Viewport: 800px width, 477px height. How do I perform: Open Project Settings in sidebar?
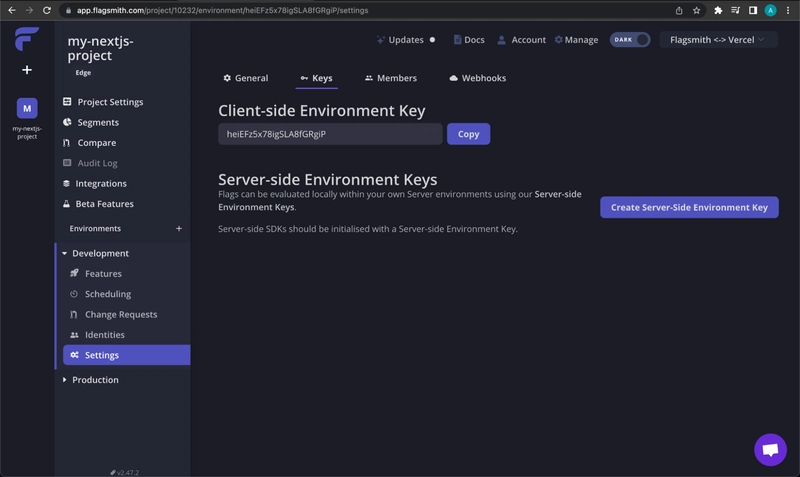103,102
